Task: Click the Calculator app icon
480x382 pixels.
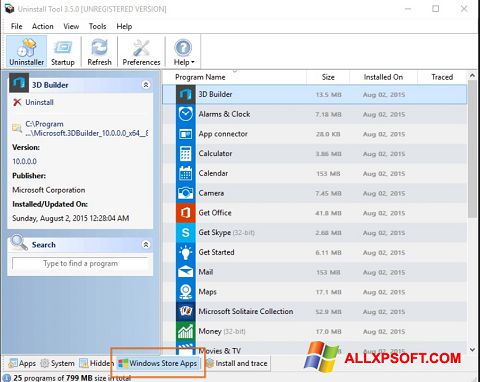Action: 185,154
